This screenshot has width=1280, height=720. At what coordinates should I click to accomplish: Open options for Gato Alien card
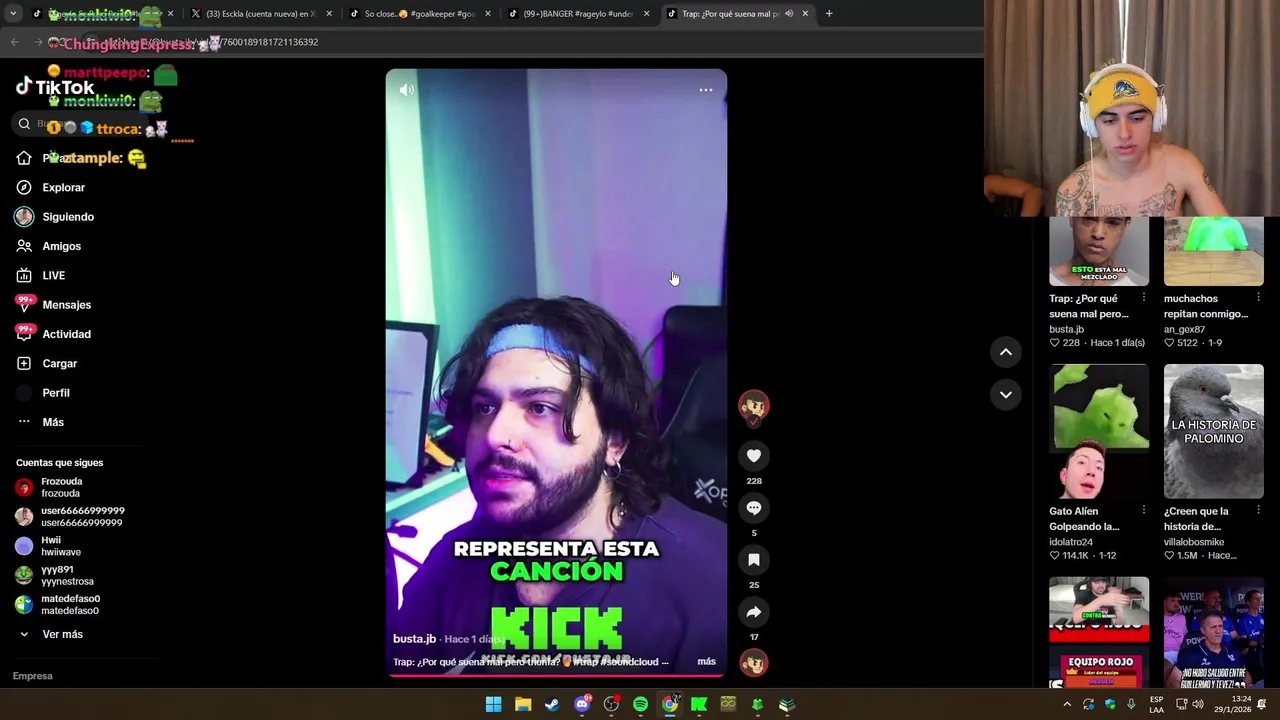1144,511
